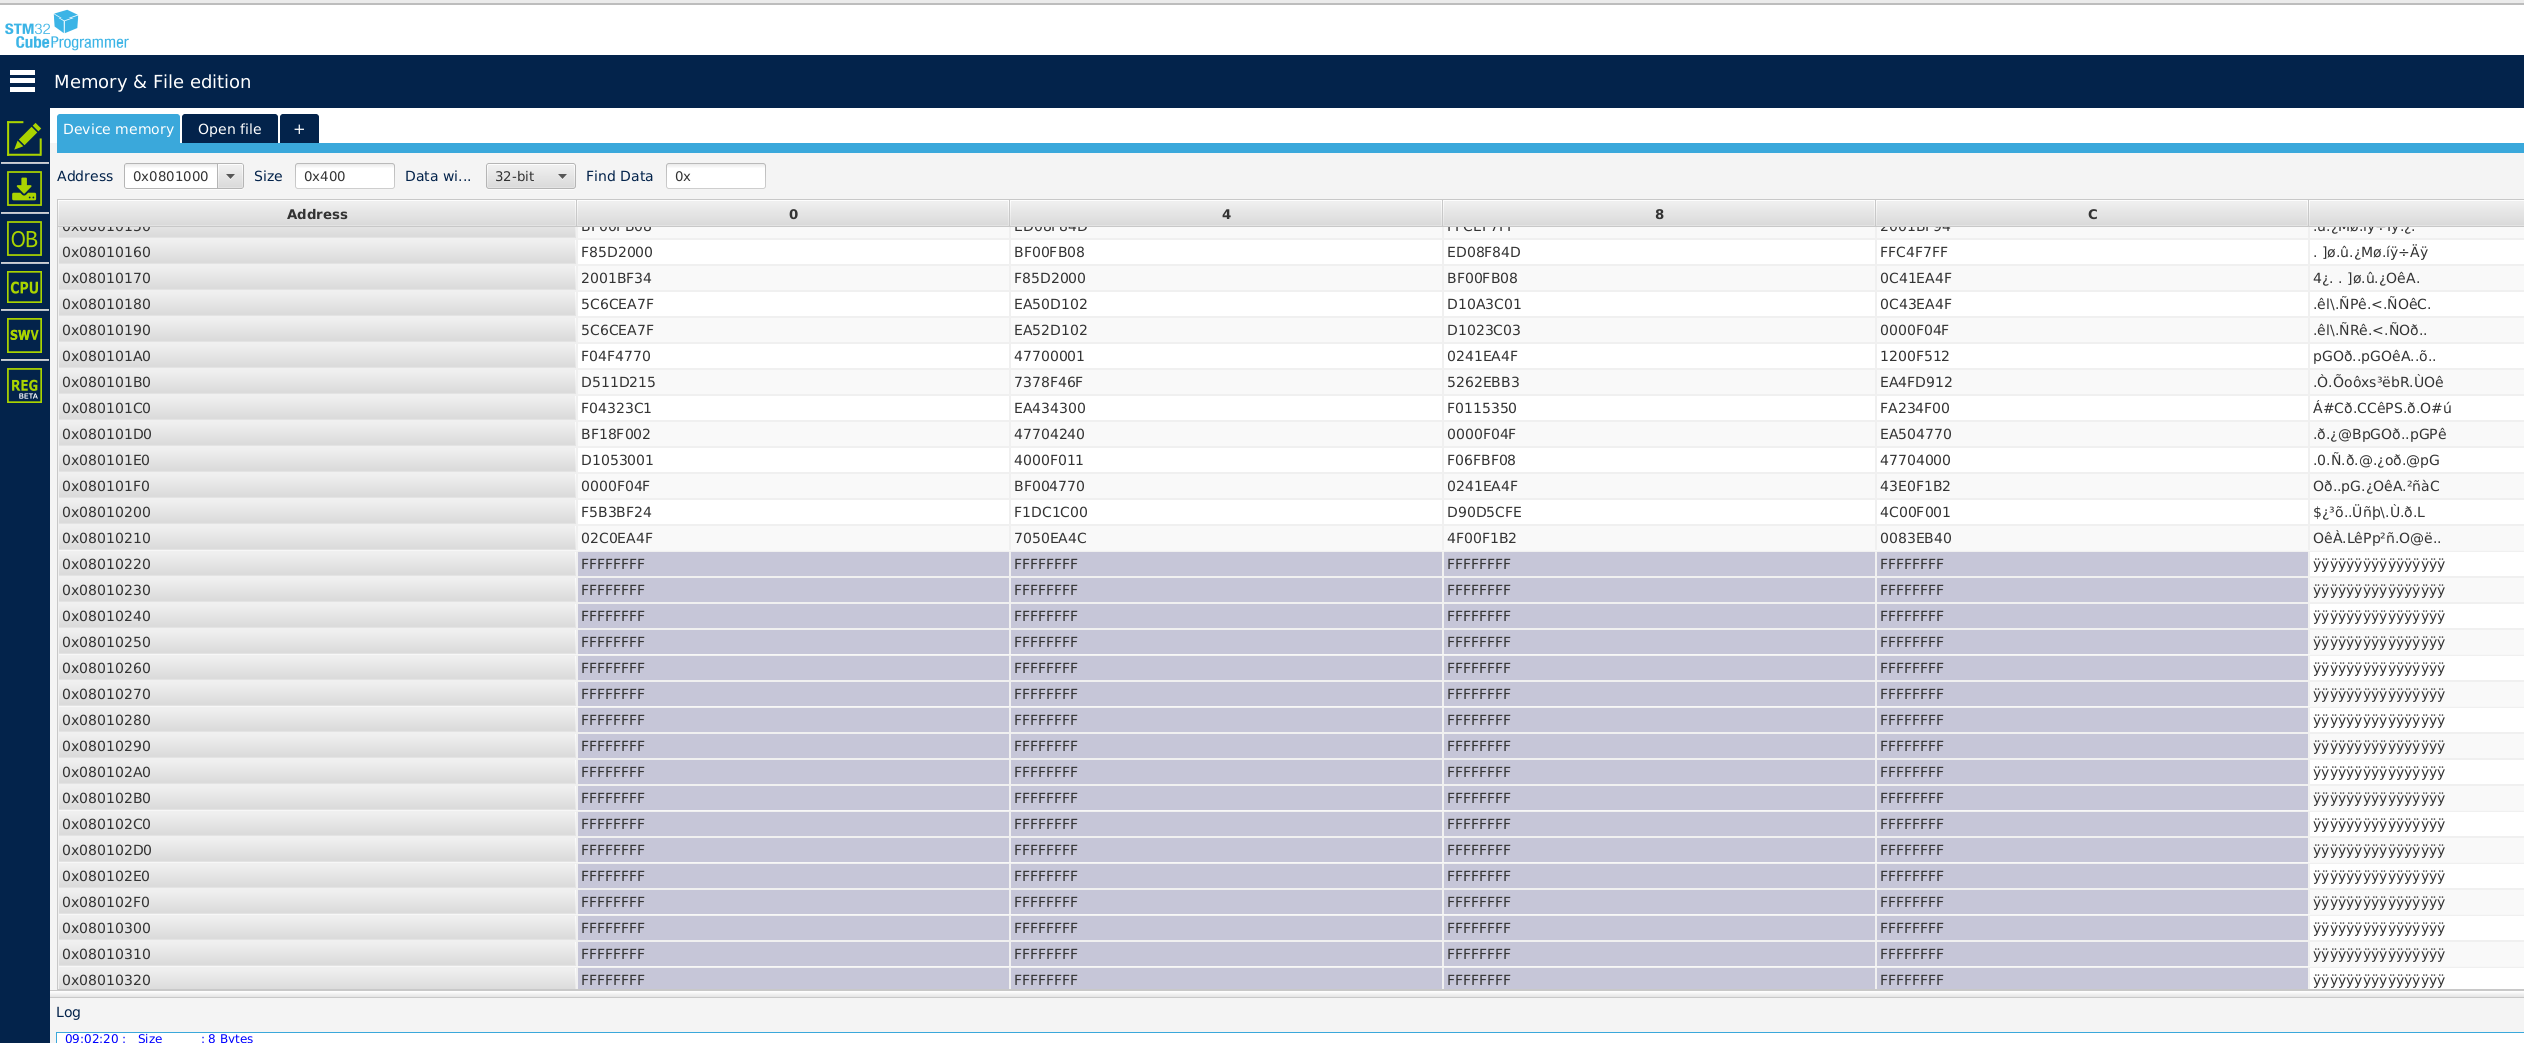This screenshot has width=2524, height=1043.
Task: Click the column 8 header
Action: 1659,214
